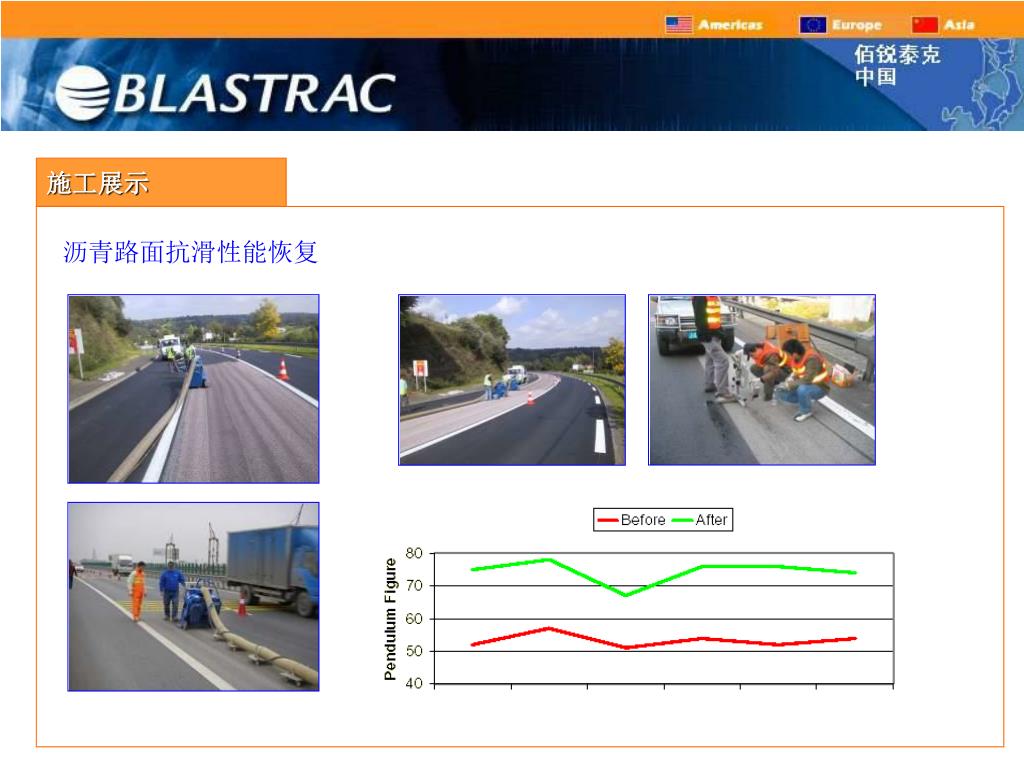This screenshot has width=1024, height=768.
Task: Open photo of workers crouching with pendulum tester
Action: pyautogui.click(x=761, y=379)
